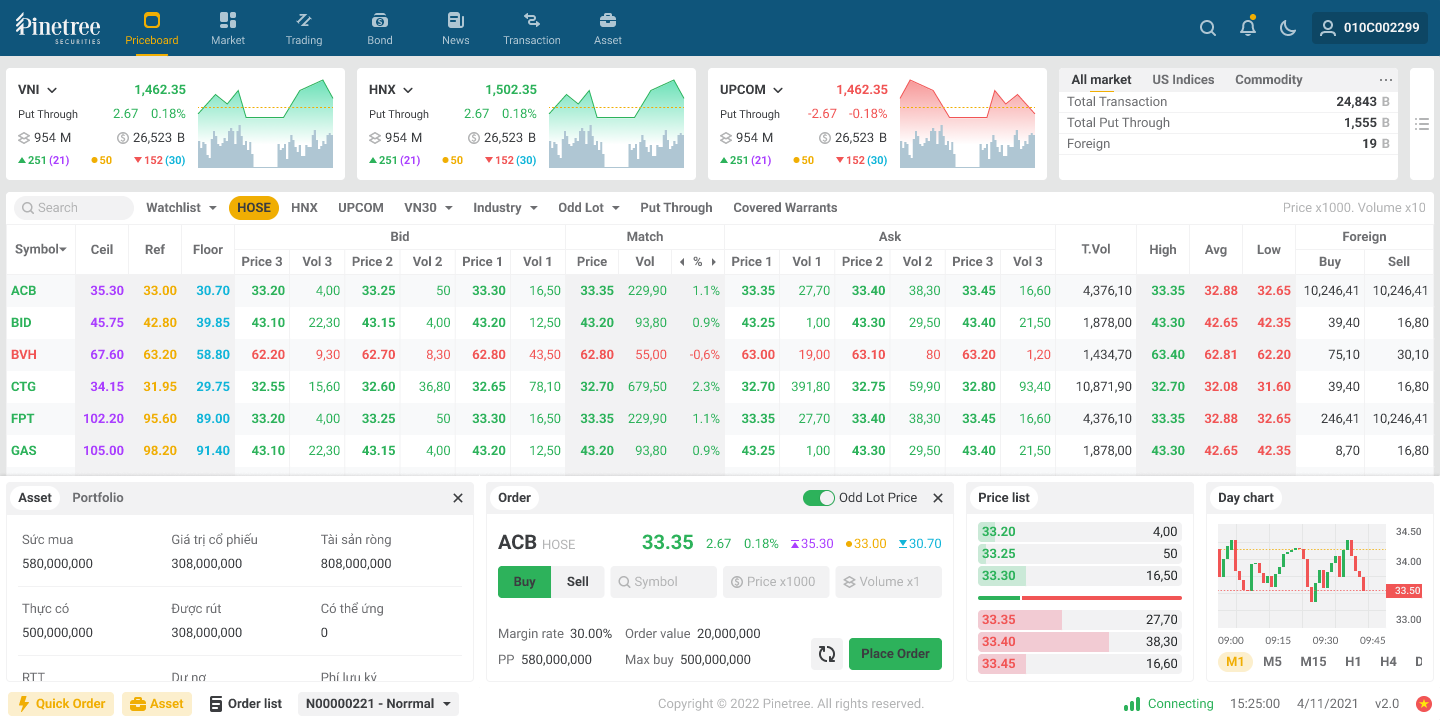Switch to the Covered Warrants tab
The width and height of the screenshot is (1440, 720).
click(x=785, y=208)
